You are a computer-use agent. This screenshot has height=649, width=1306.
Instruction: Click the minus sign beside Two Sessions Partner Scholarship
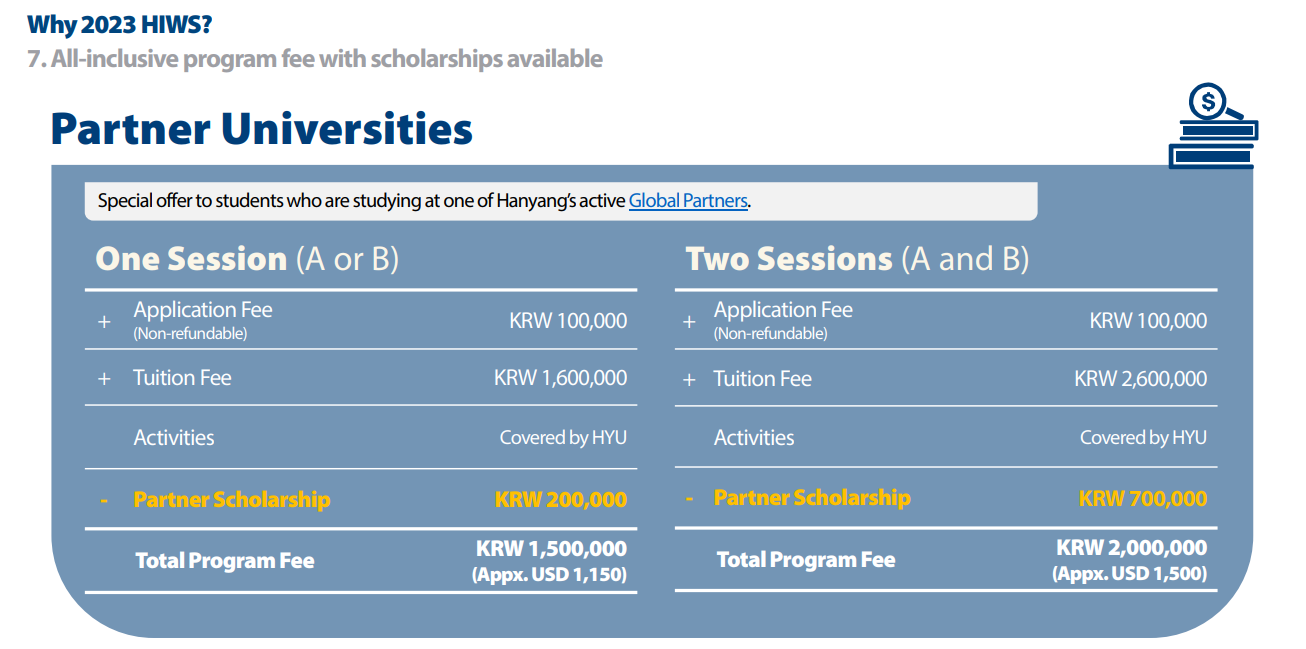[x=688, y=498]
